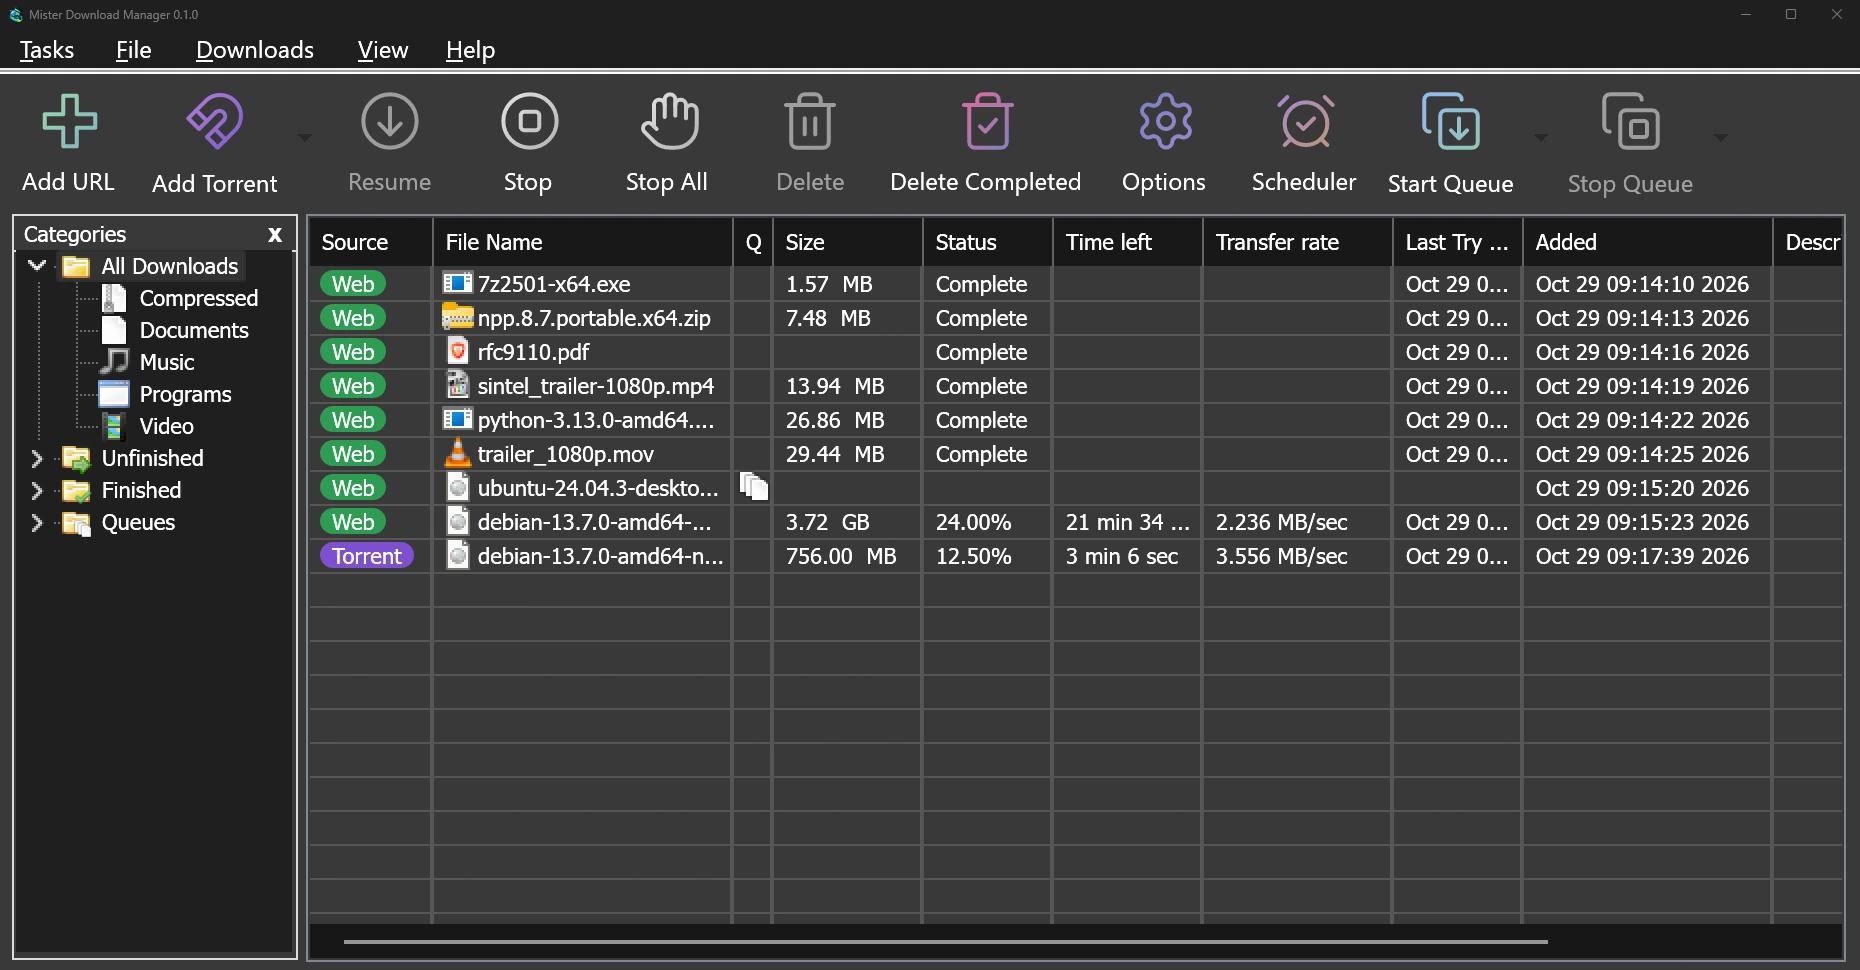This screenshot has height=970, width=1860.
Task: Click the Add URL plus icon
Action: click(69, 122)
